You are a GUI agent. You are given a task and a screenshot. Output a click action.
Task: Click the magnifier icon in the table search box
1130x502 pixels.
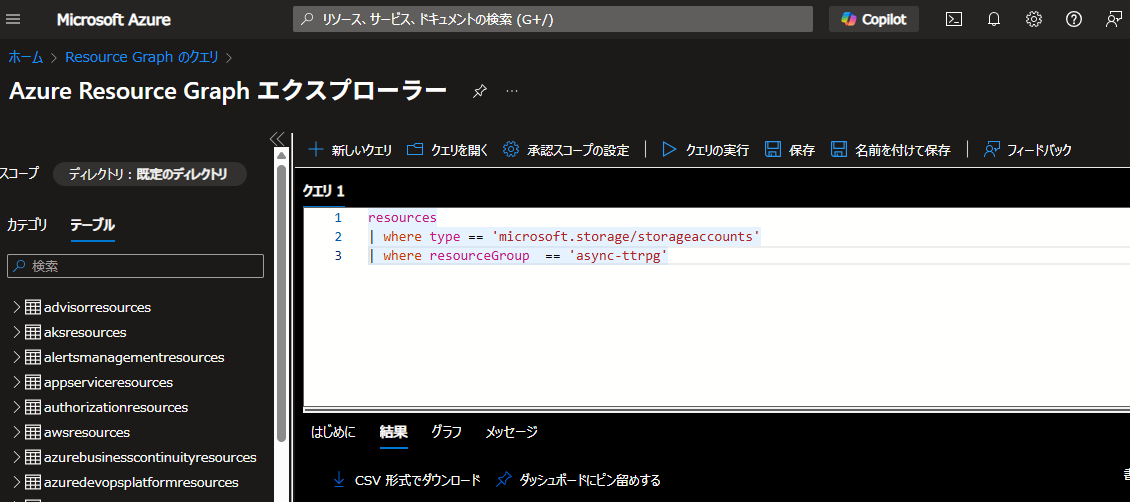coord(20,266)
